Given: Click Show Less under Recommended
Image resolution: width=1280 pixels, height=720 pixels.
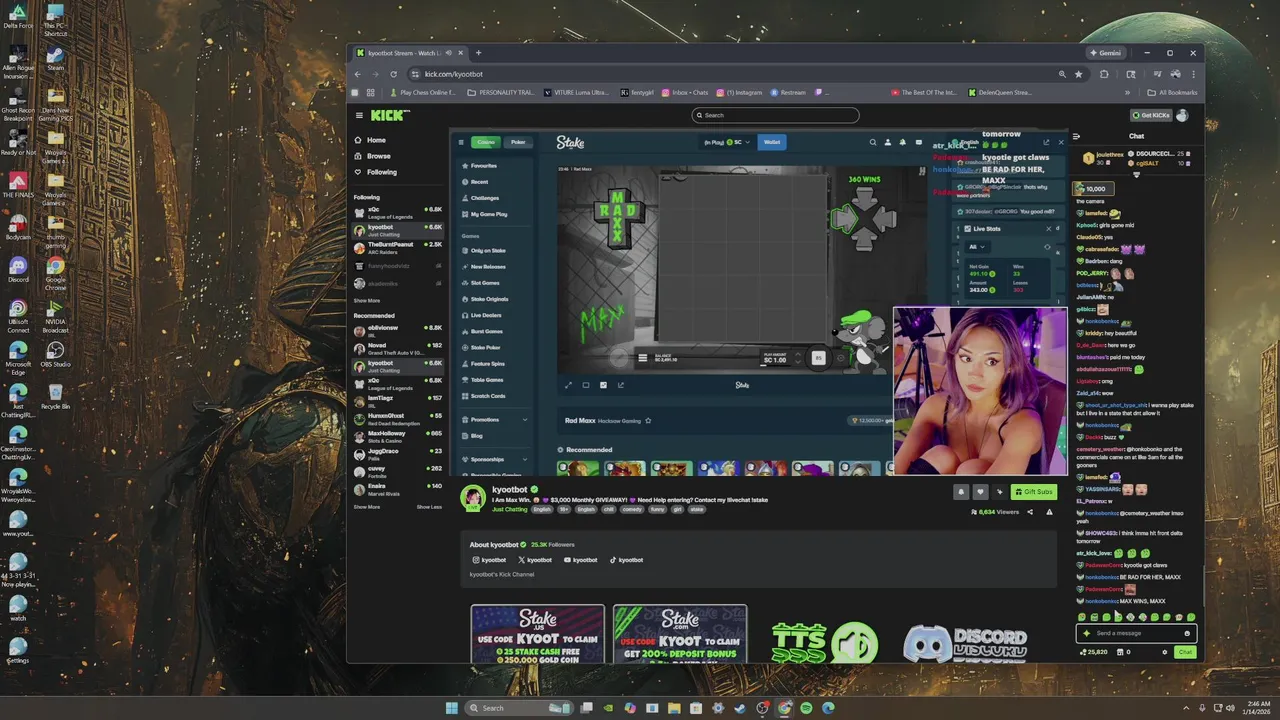Looking at the screenshot, I should coord(429,507).
